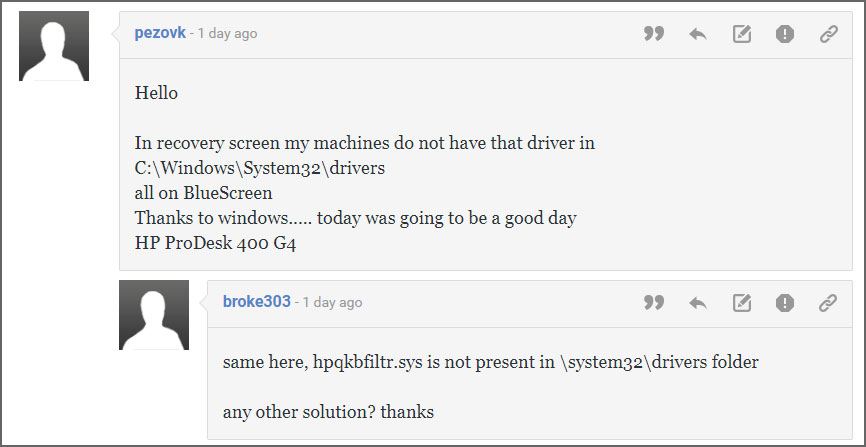The width and height of the screenshot is (866, 447).
Task: Click "any other solution? thanks" text
Action: coord(329,412)
